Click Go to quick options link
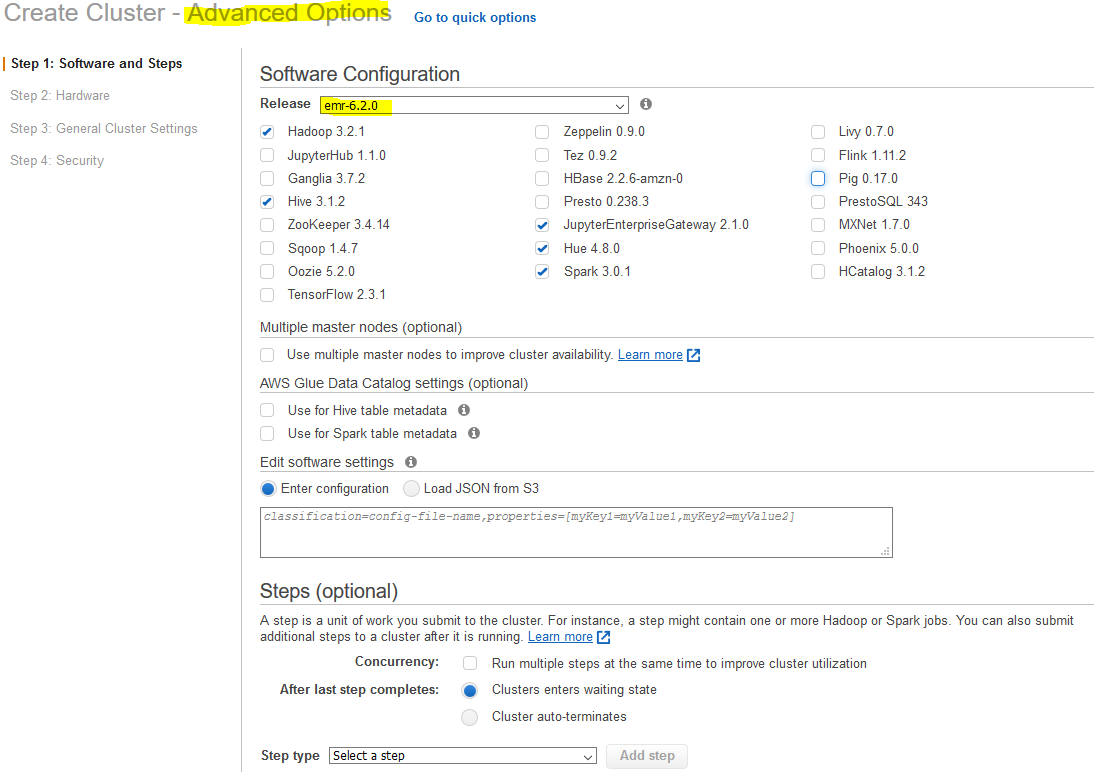The image size is (1102, 772). tap(475, 18)
